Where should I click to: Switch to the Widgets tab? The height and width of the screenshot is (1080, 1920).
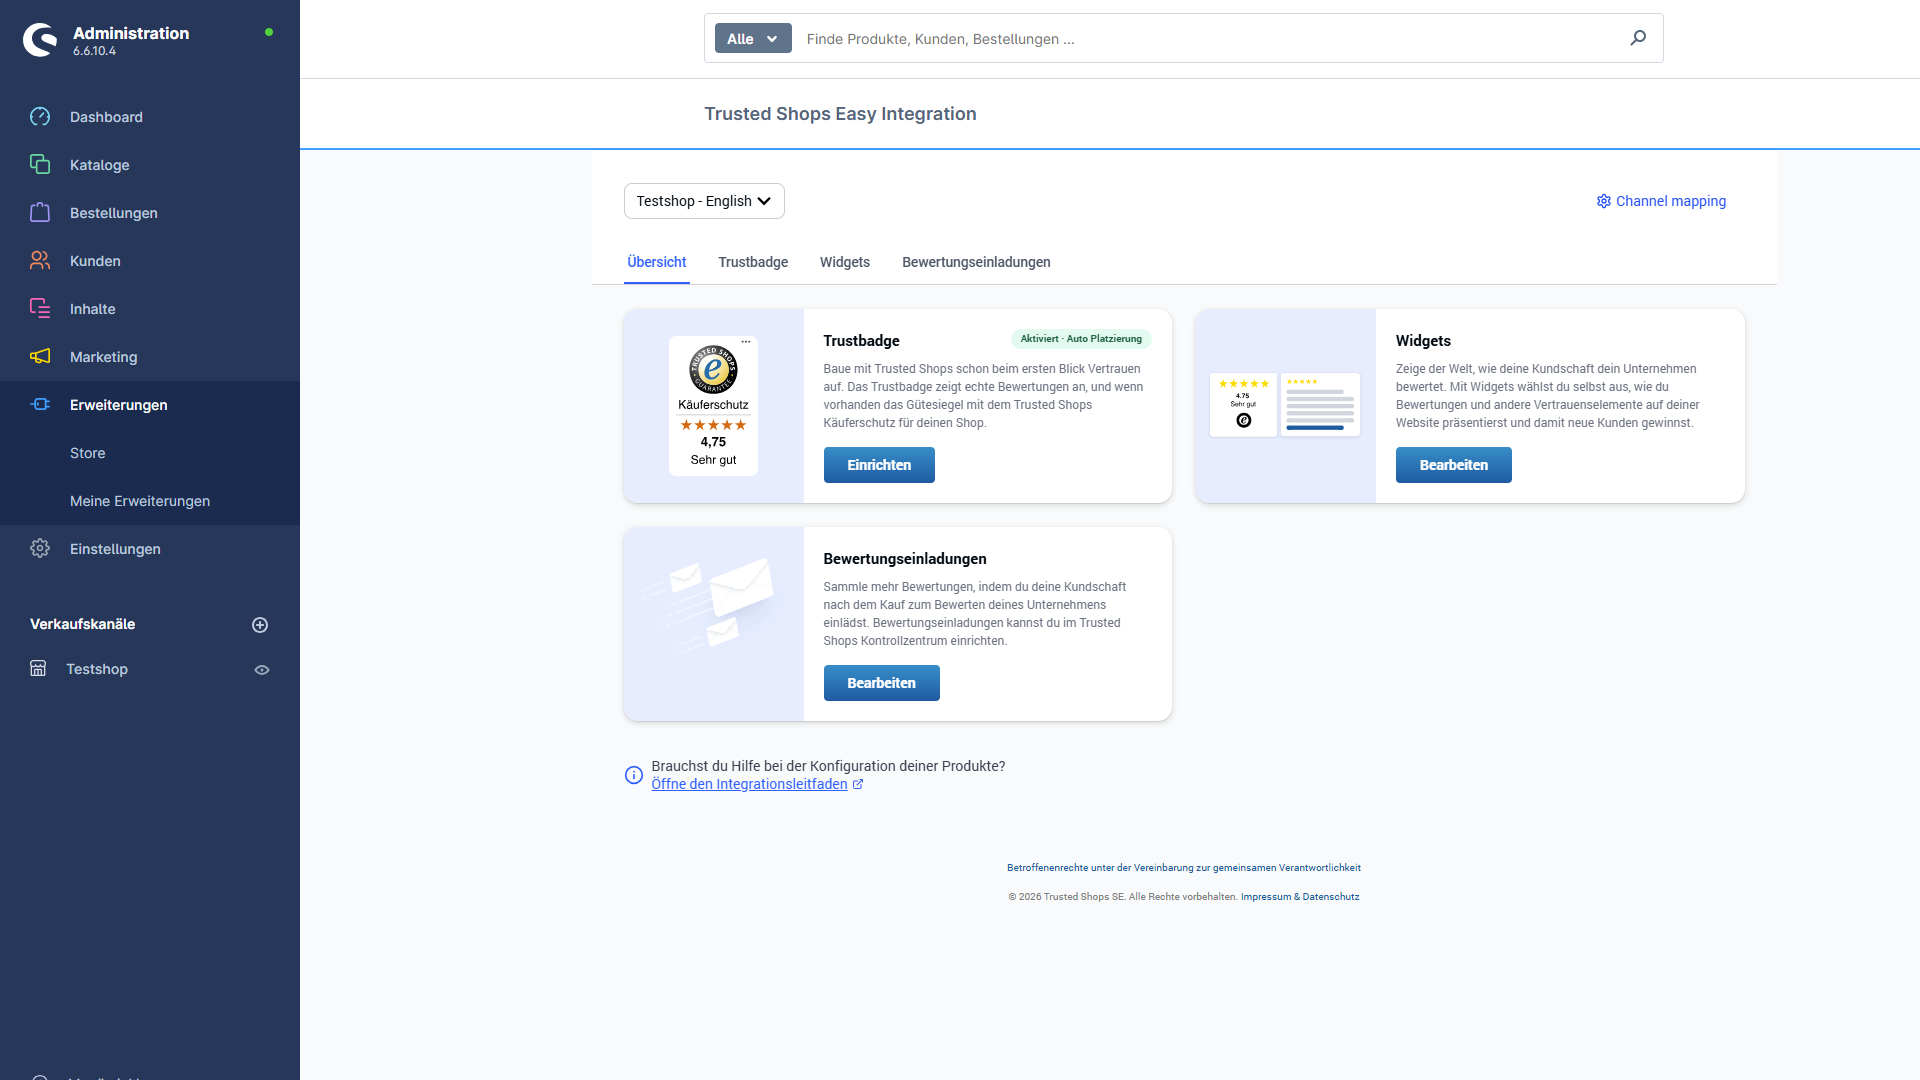[844, 262]
